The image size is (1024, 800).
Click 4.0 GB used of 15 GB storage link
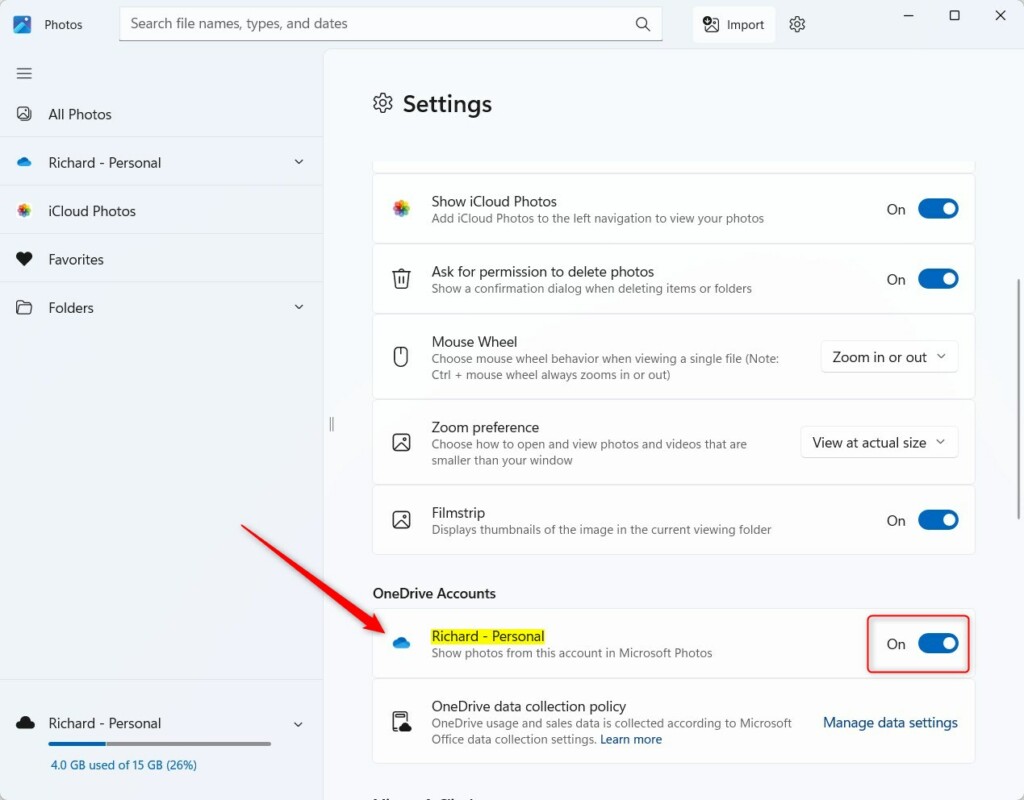click(123, 765)
